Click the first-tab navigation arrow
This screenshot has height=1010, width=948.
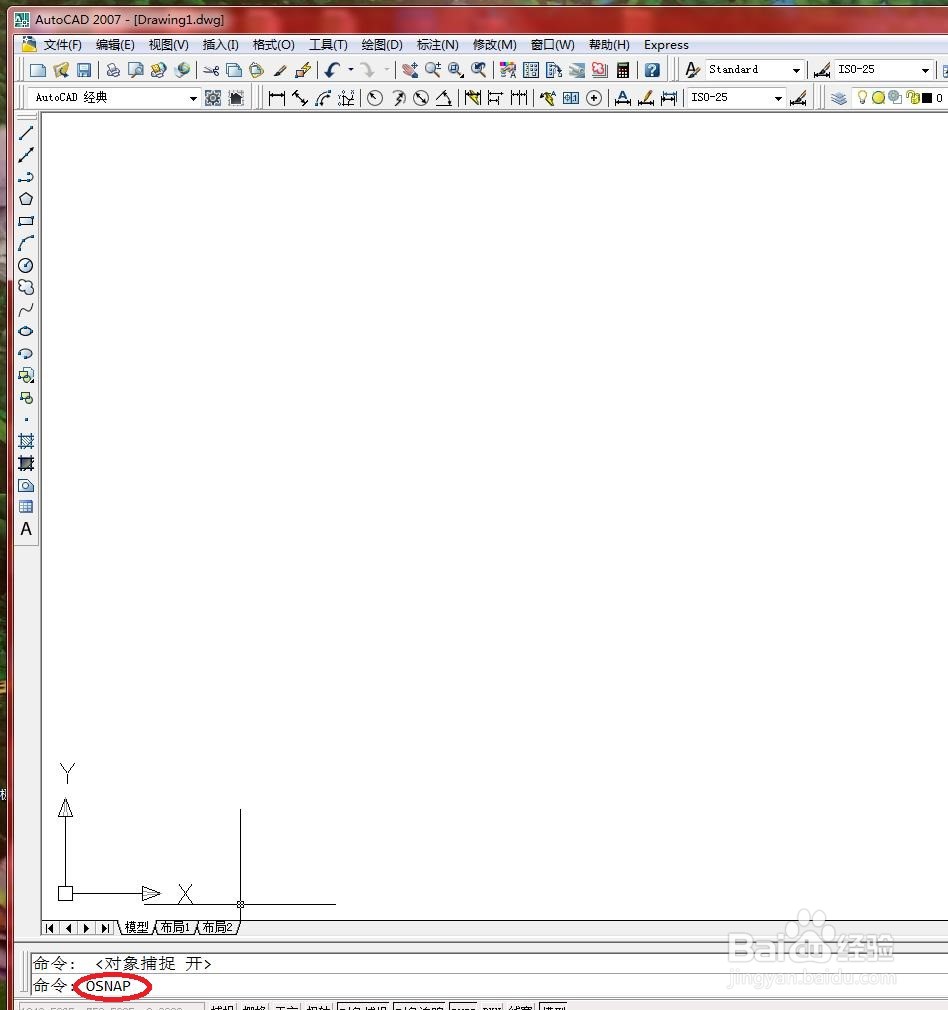50,928
